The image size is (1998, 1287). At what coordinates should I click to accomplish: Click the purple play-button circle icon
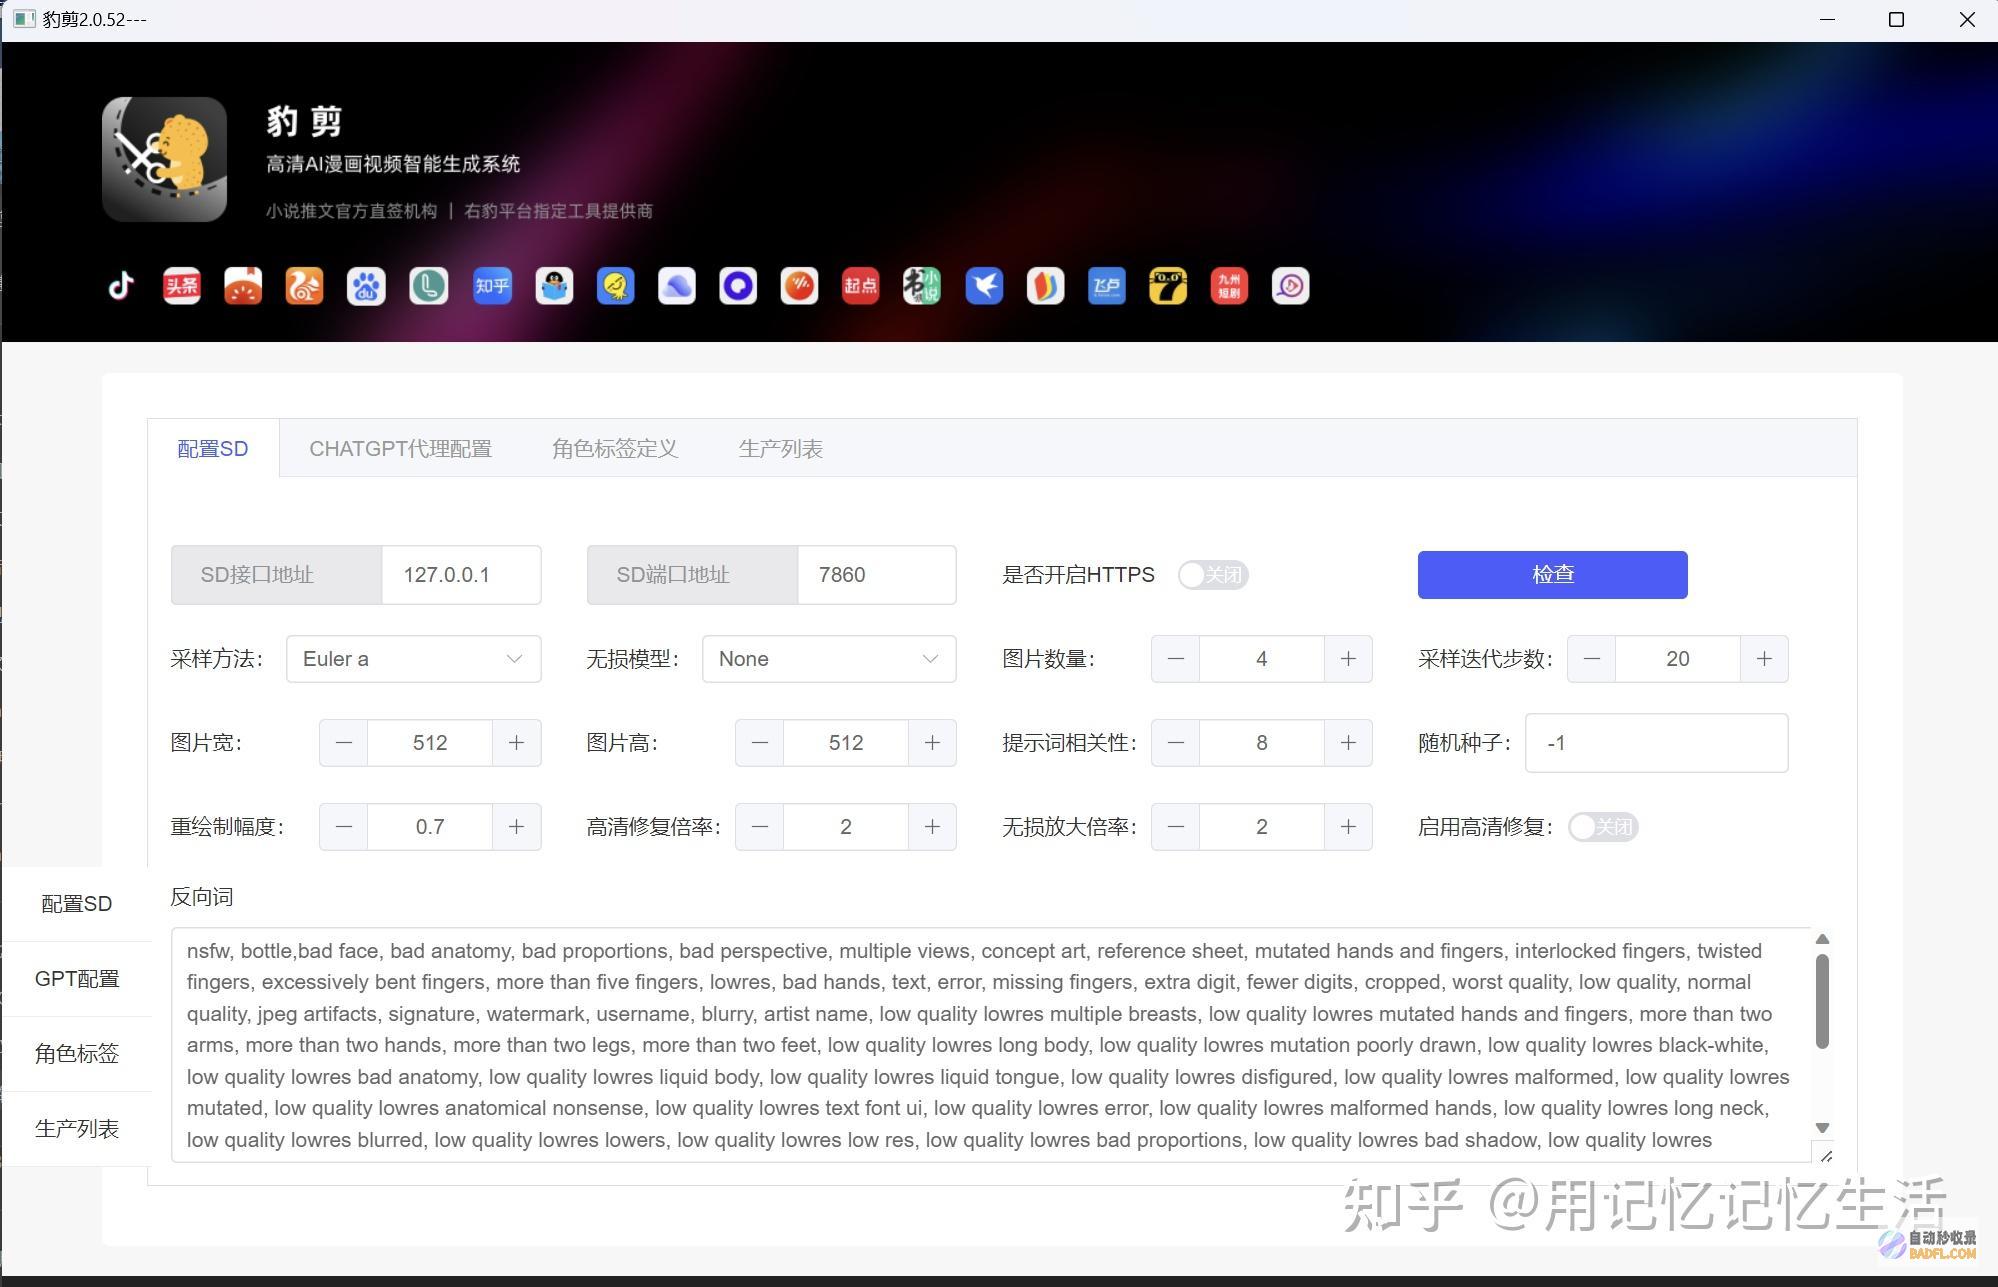1290,286
